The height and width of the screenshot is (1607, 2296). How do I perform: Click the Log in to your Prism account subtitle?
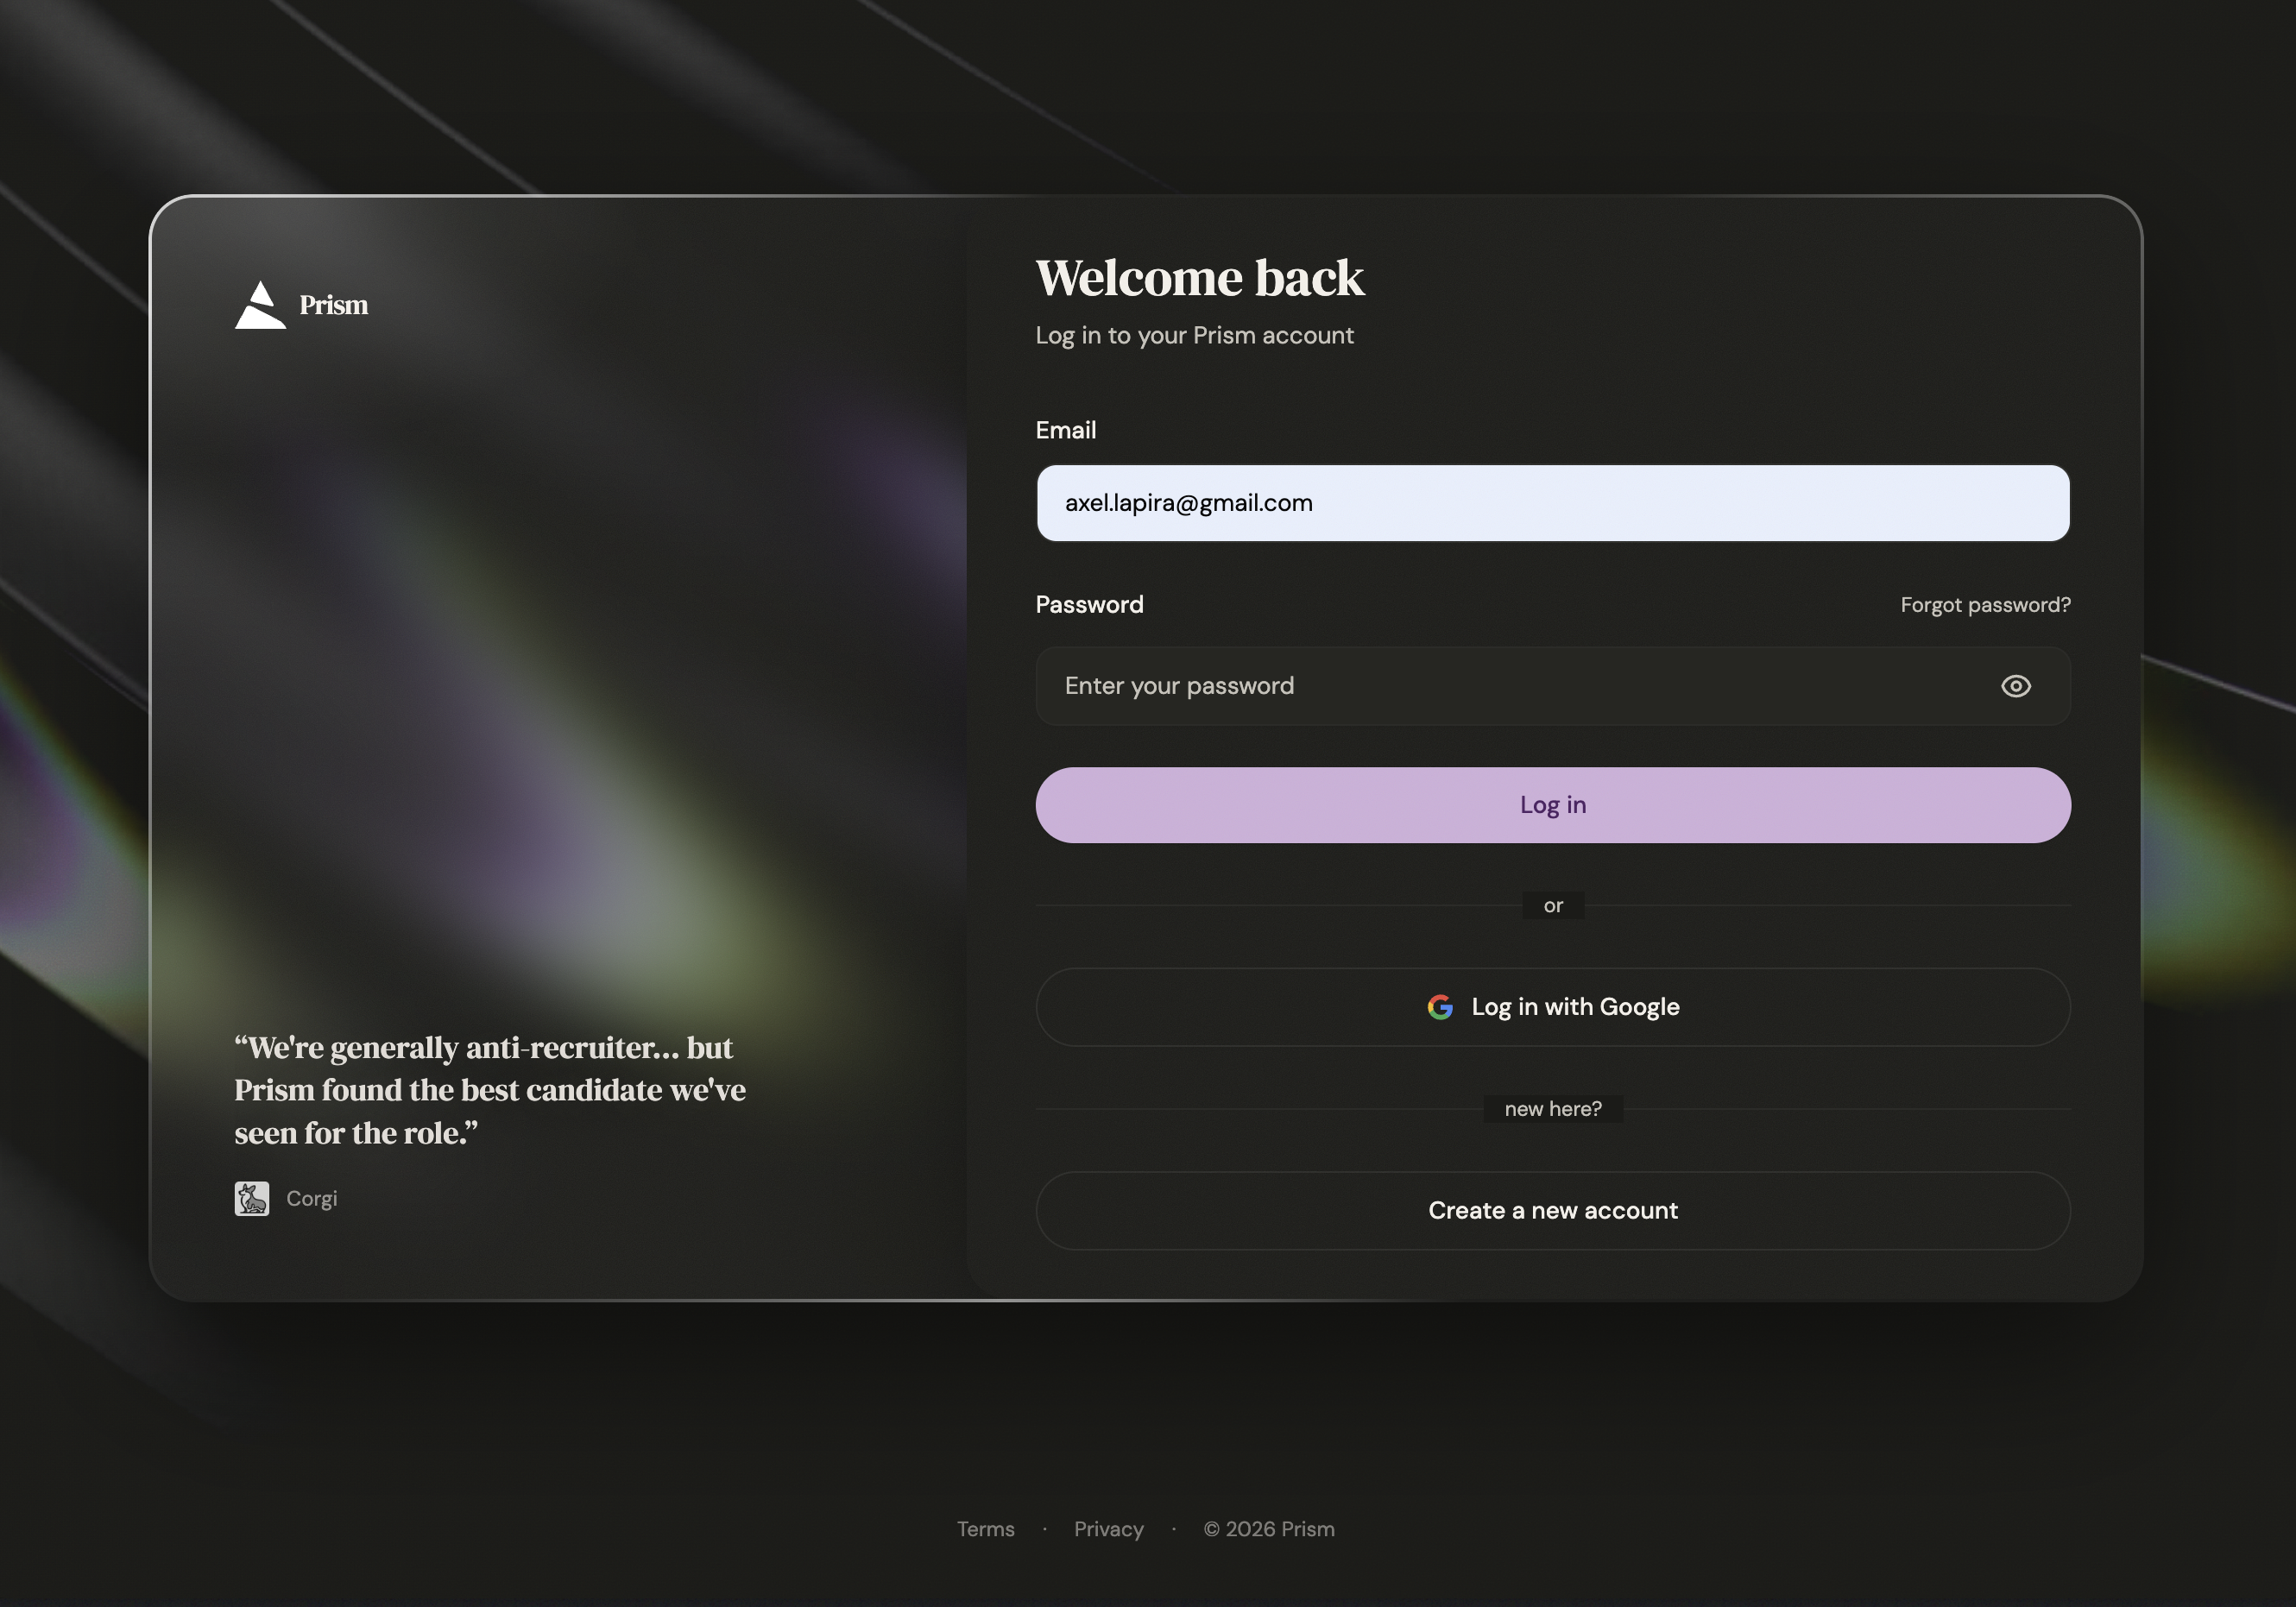click(x=1194, y=336)
